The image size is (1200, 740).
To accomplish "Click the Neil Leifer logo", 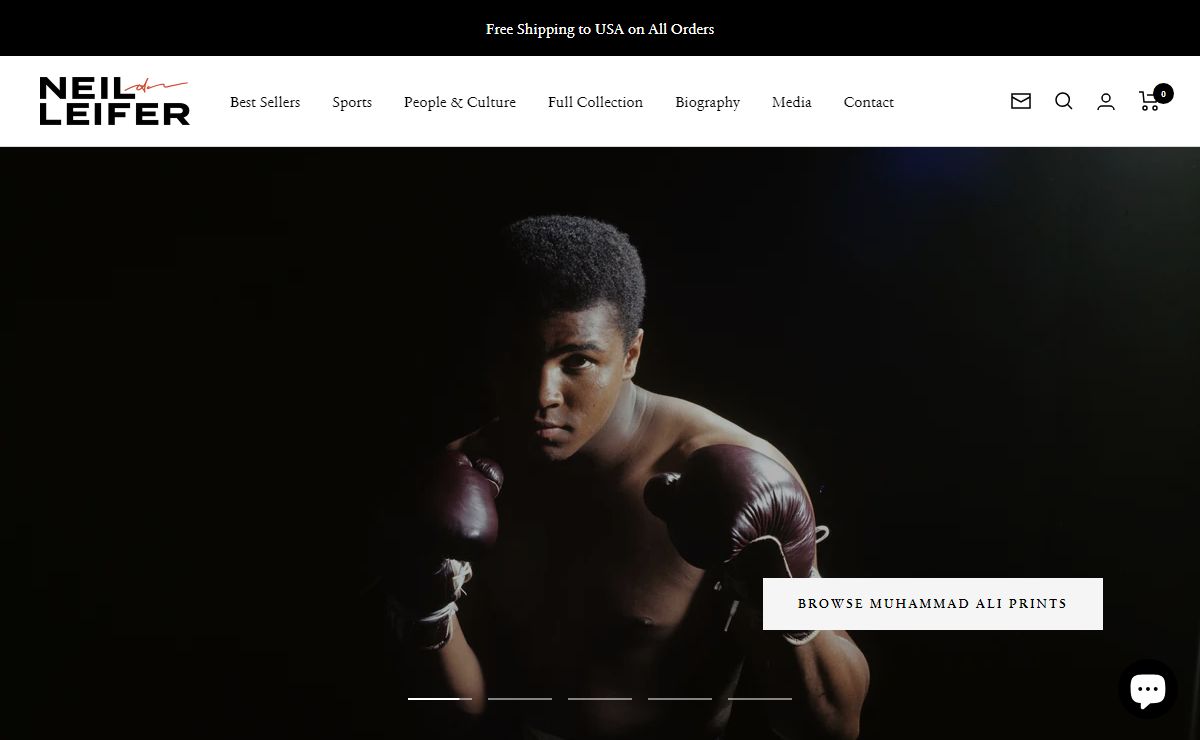I will [114, 101].
